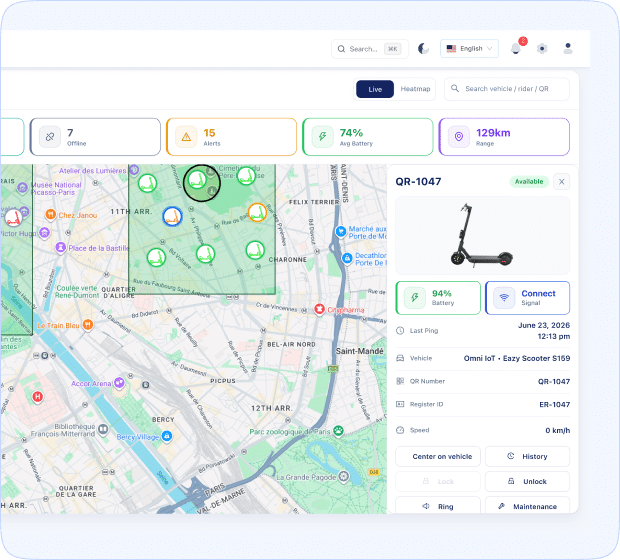The height and width of the screenshot is (560, 620).
Task: Open the user profile icon
Action: point(568,48)
